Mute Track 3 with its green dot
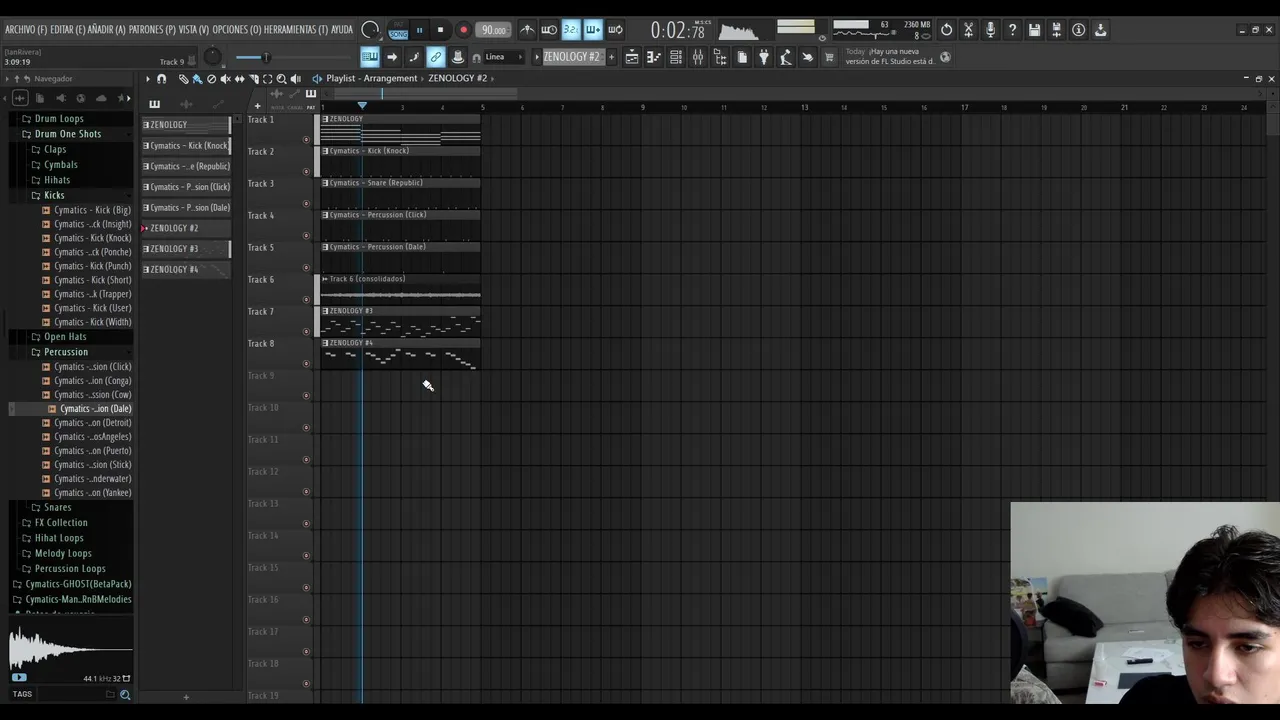 point(306,204)
